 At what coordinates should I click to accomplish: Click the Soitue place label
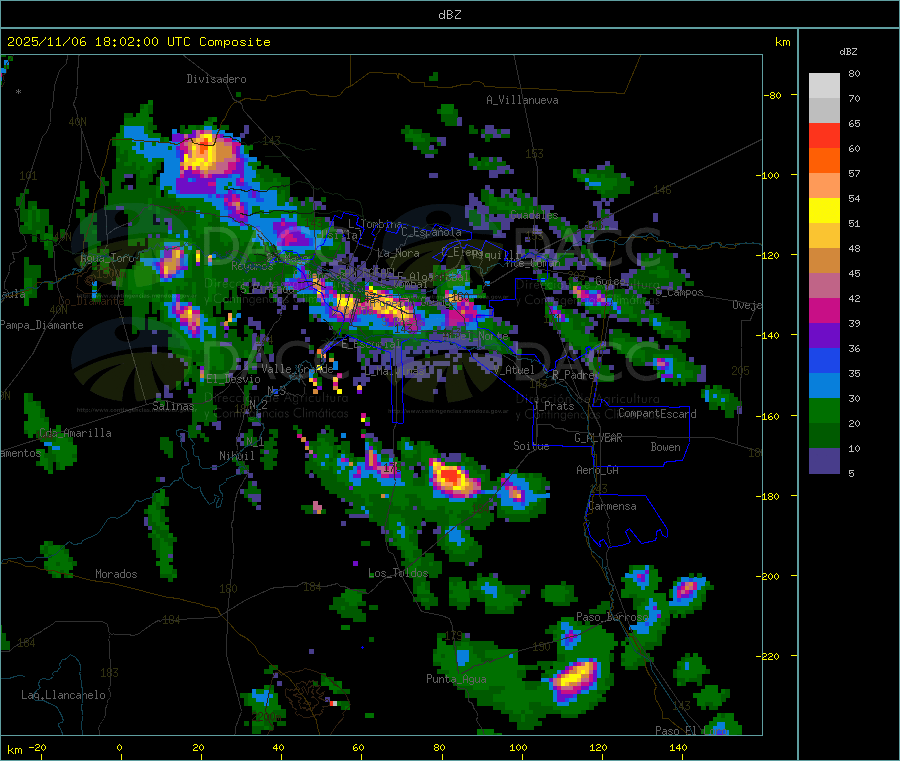[531, 446]
